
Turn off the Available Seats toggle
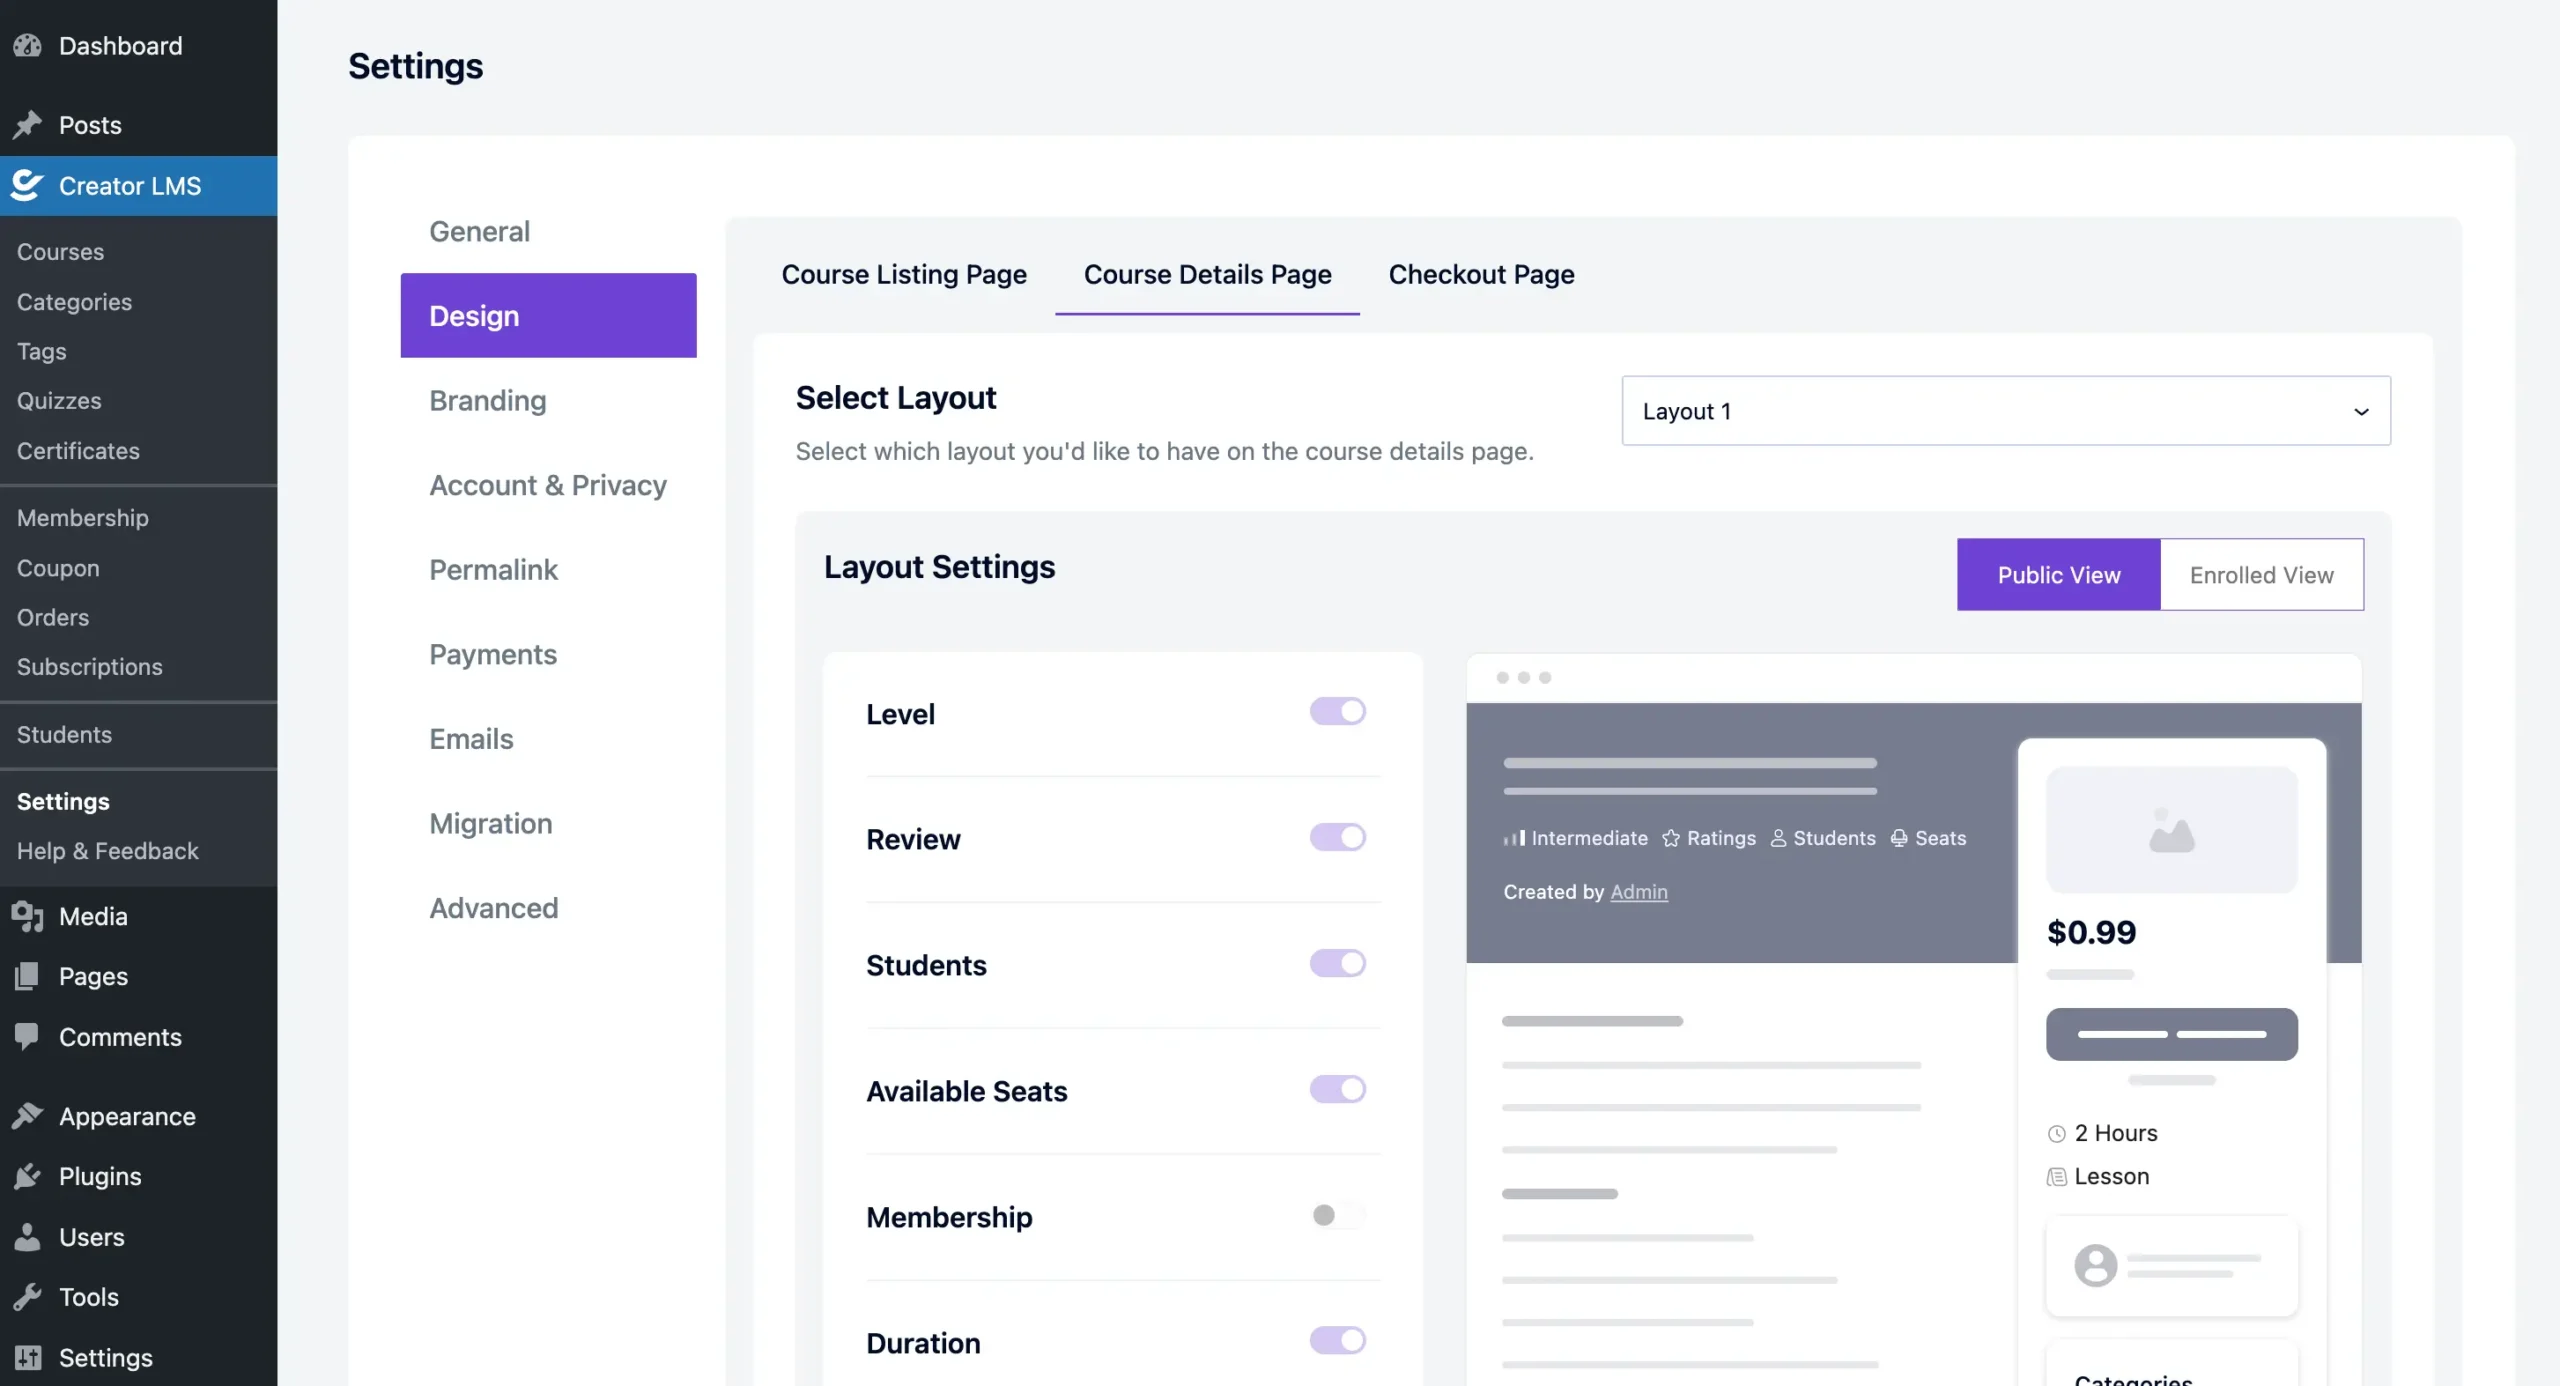tap(1337, 1089)
